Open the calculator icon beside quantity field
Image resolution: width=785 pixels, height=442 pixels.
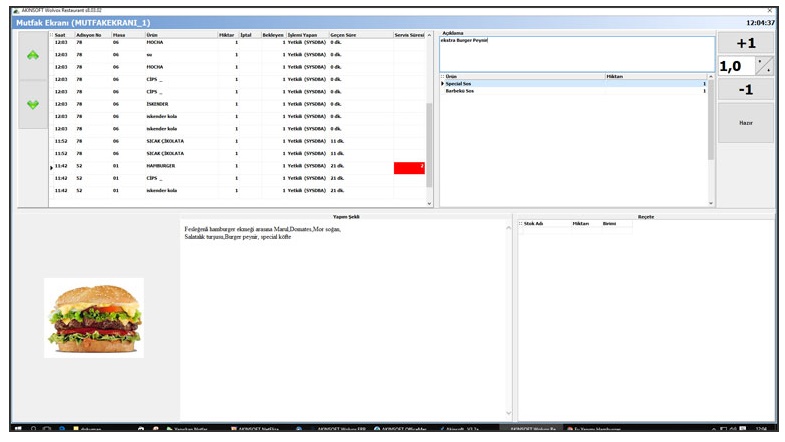[x=764, y=66]
